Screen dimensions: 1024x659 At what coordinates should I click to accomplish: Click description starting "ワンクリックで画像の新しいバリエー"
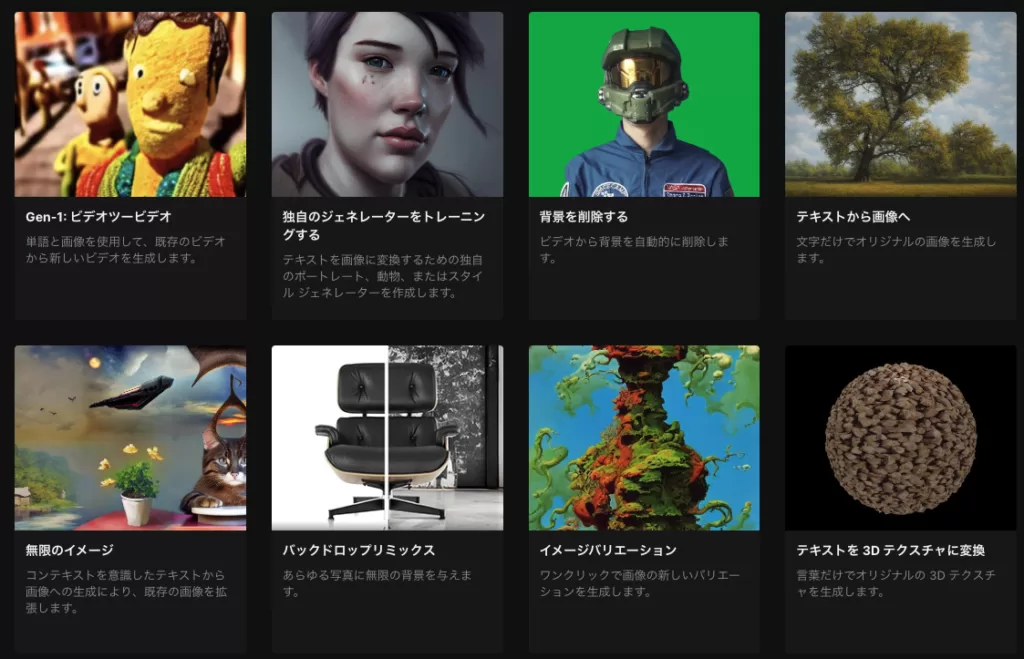[640, 583]
